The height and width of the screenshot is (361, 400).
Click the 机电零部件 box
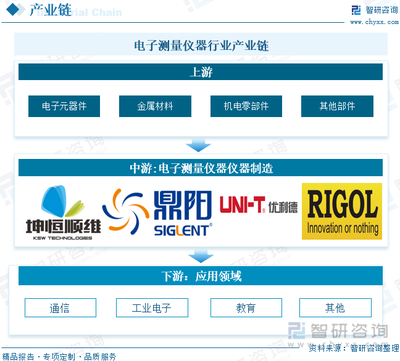click(246, 106)
